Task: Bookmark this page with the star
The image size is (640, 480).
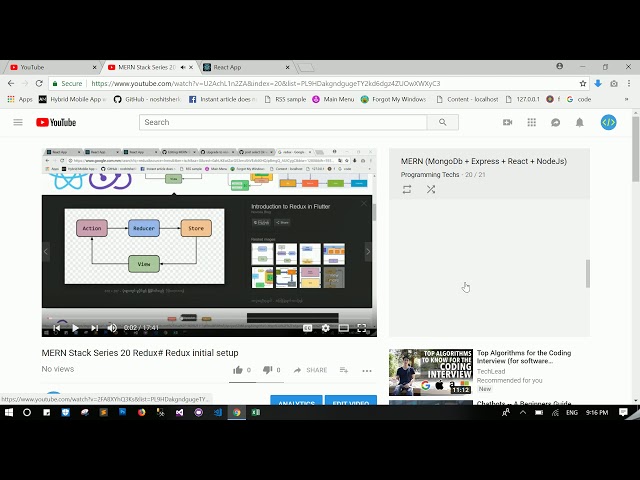Action: pyautogui.click(x=582, y=83)
